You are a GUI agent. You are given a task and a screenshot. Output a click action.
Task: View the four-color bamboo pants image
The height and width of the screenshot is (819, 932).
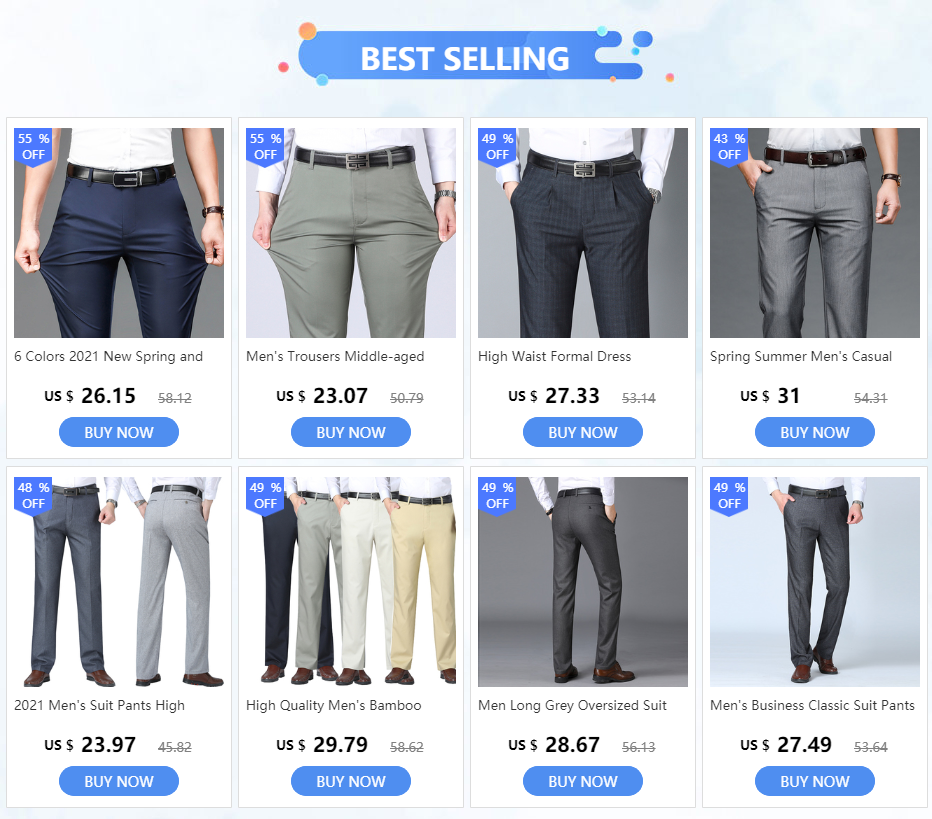[x=351, y=582]
